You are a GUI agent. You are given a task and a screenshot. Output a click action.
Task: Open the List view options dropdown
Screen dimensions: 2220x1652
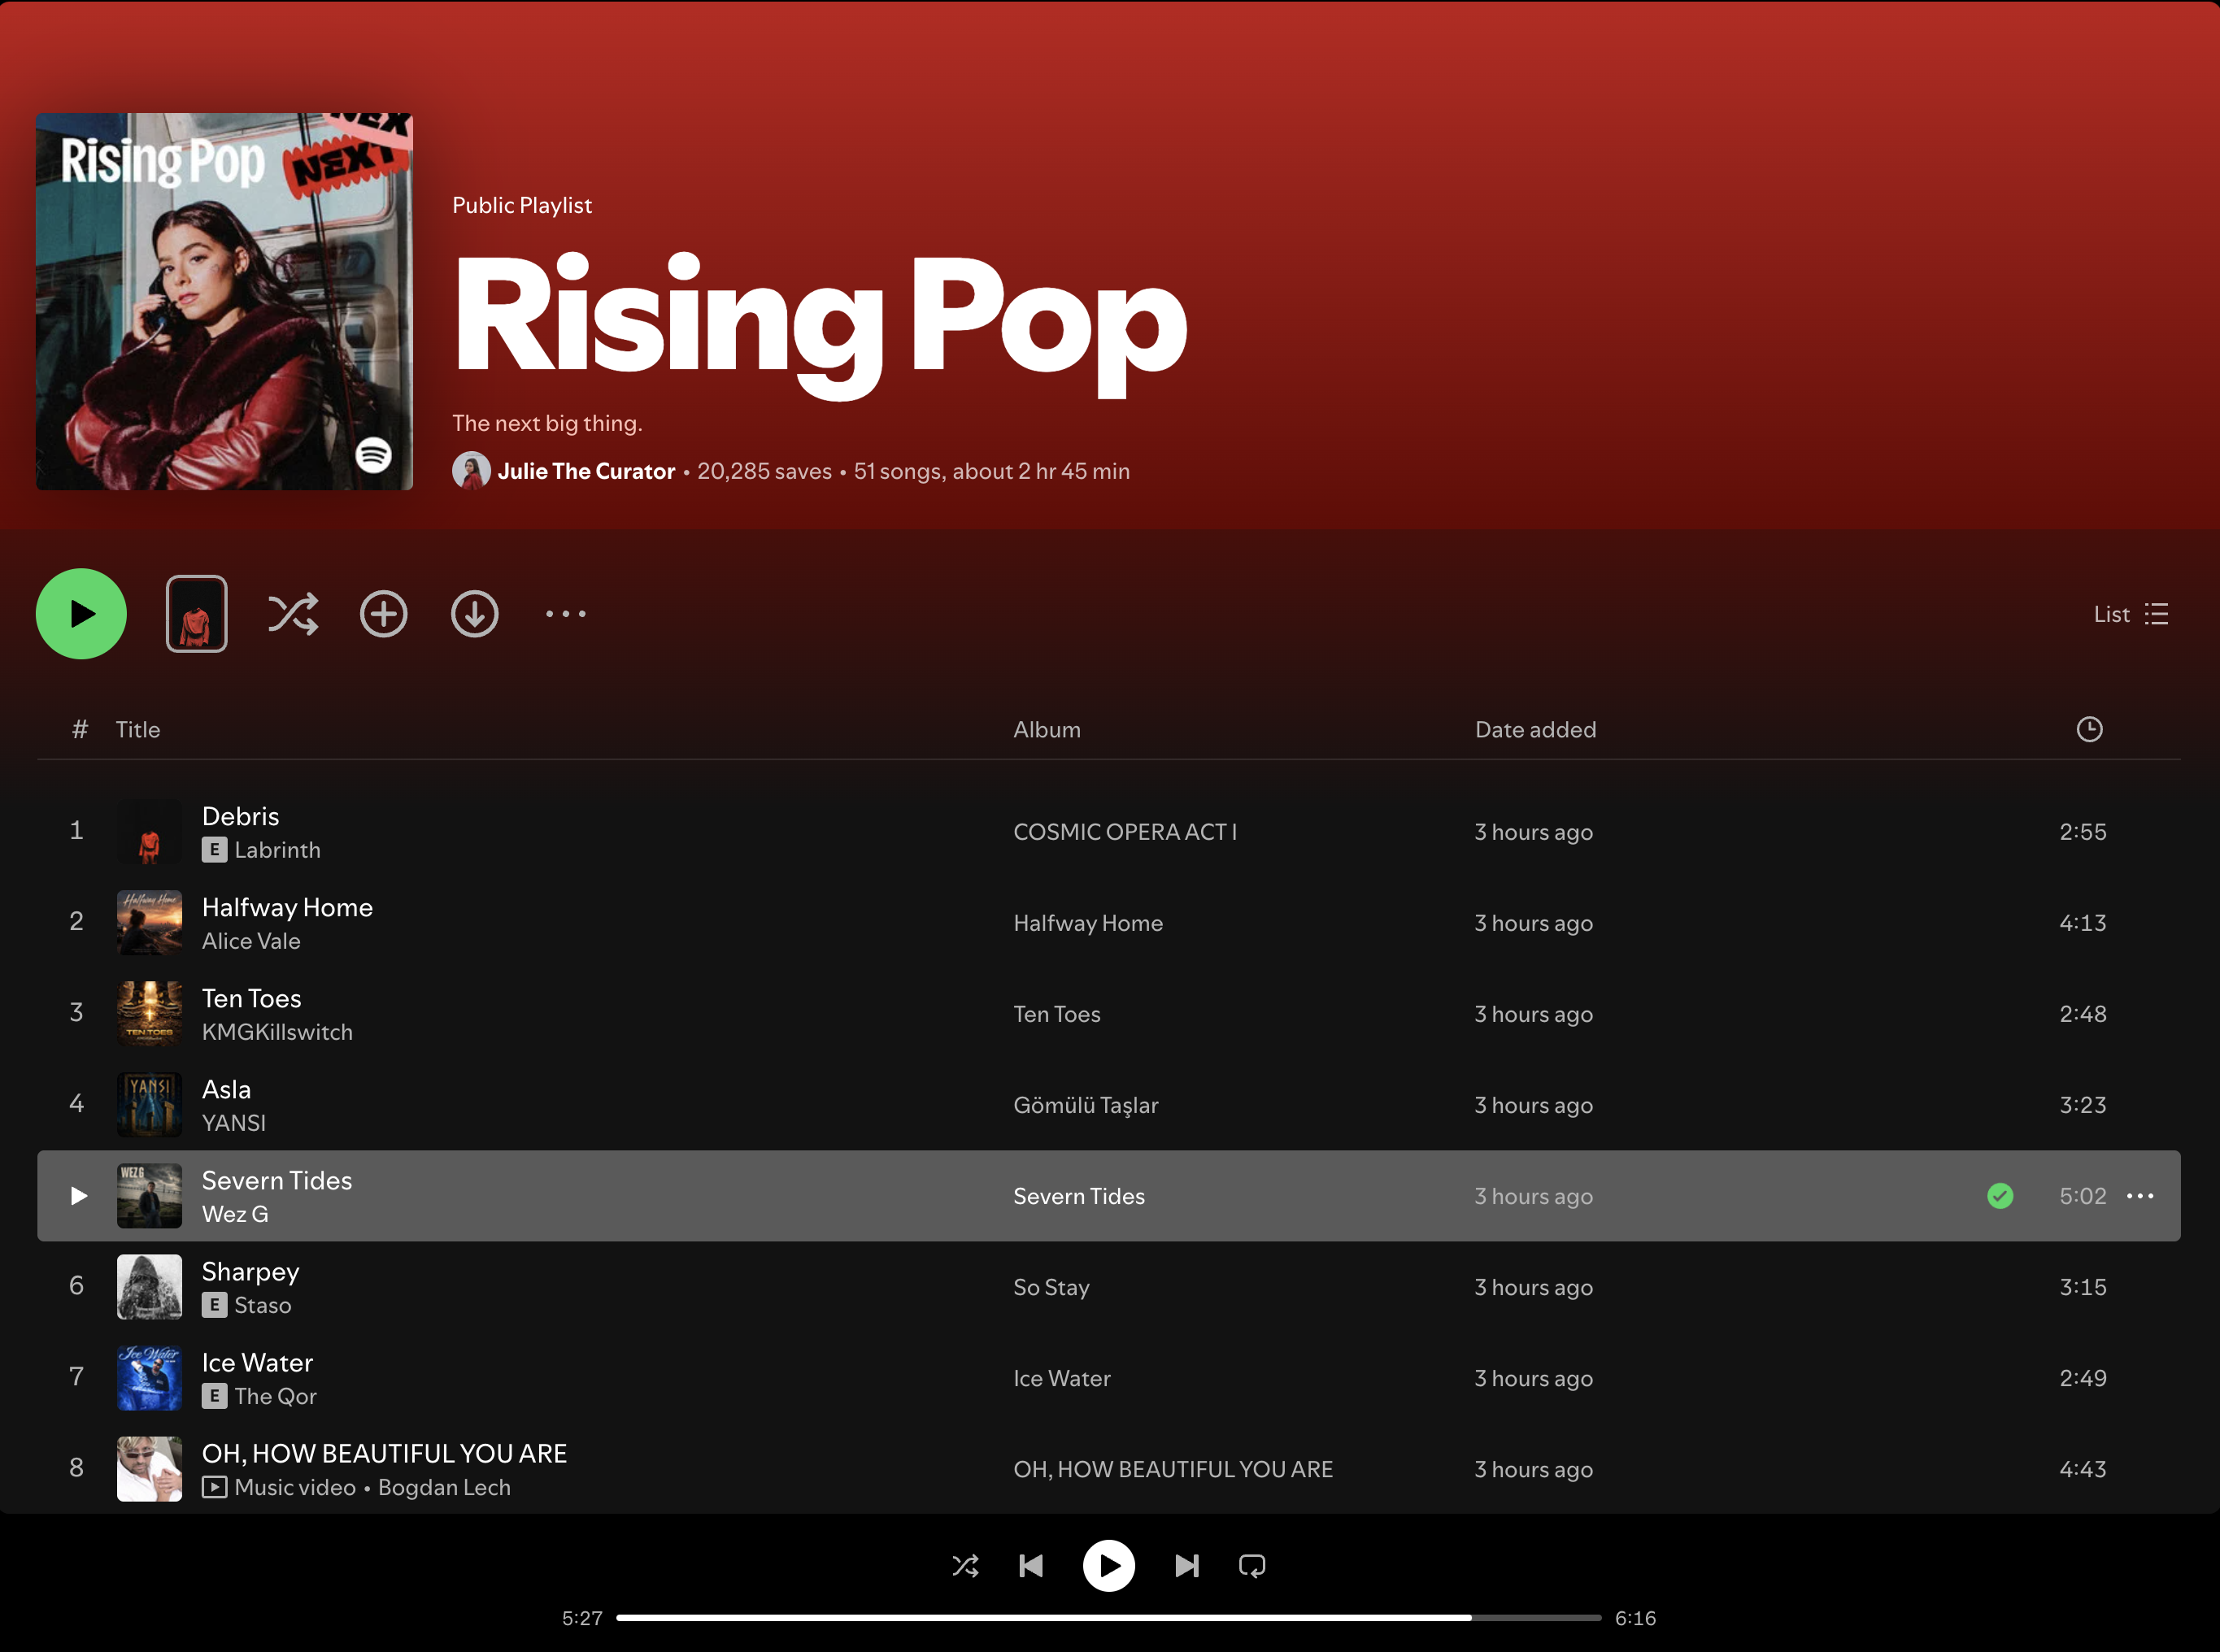tap(2131, 614)
